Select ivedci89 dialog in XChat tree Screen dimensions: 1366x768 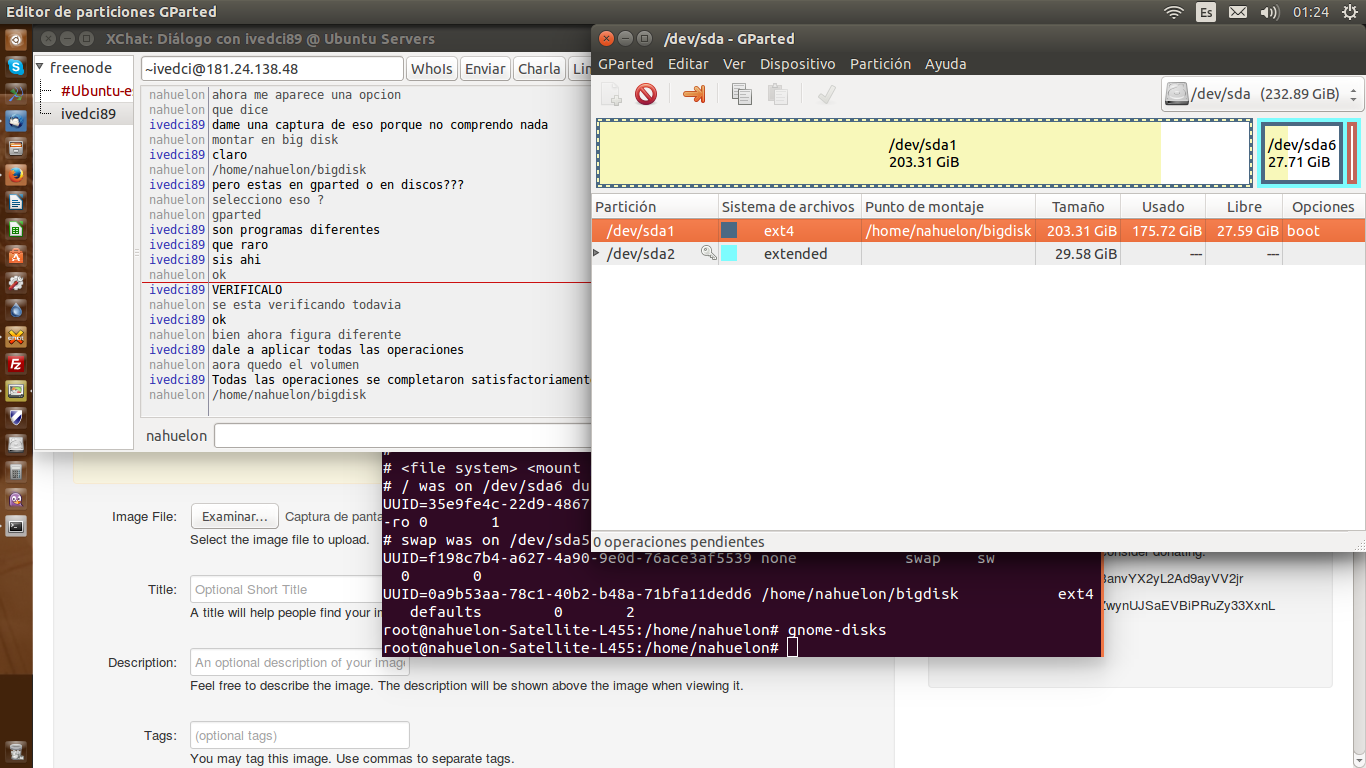coord(88,114)
